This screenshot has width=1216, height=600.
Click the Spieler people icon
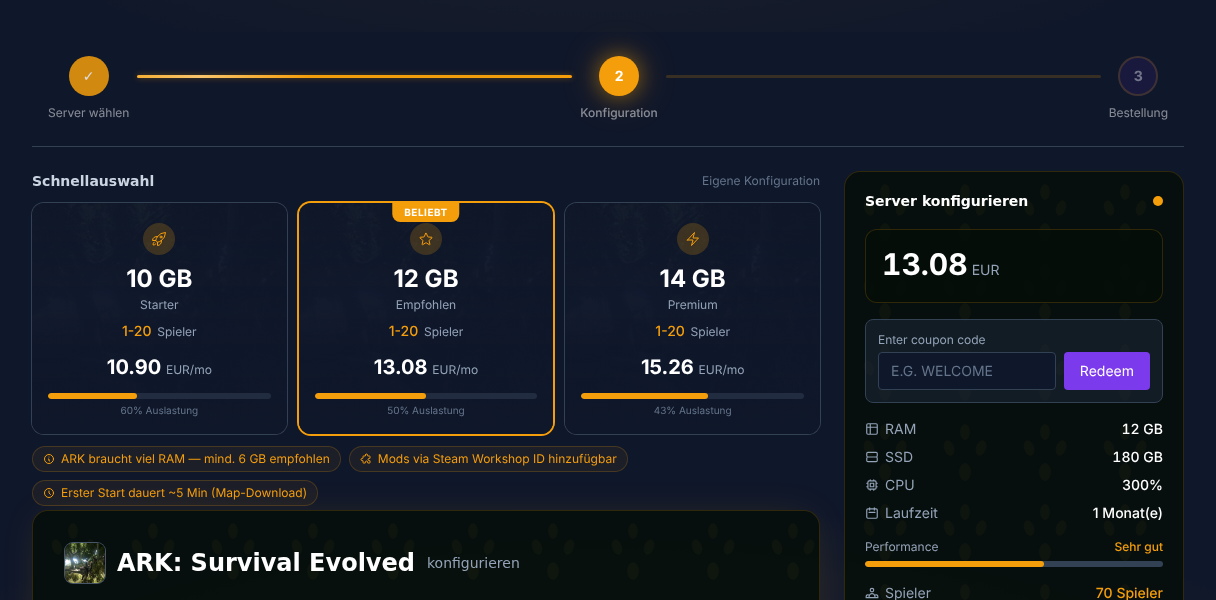tap(872, 593)
